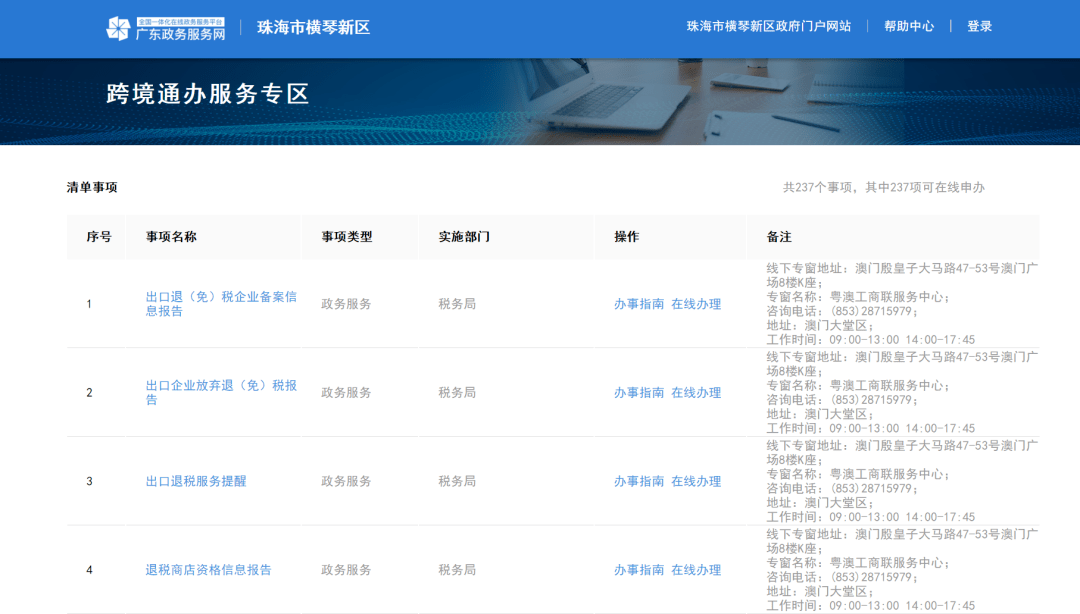
Task: Open 出口企业放弃退（免）税报告 item
Action: click(221, 392)
